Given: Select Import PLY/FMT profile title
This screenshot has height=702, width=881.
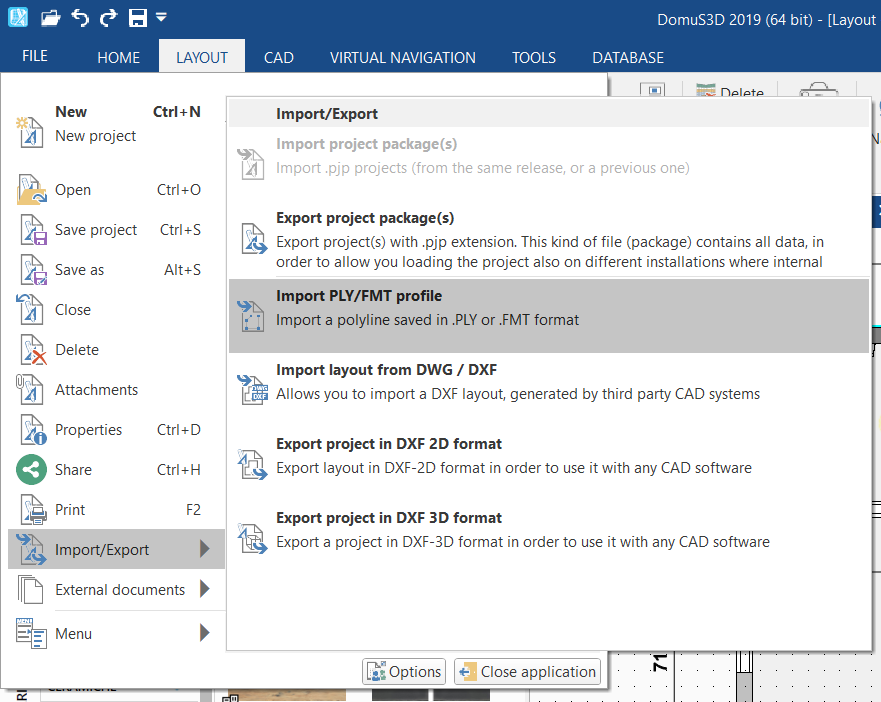Looking at the screenshot, I should pyautogui.click(x=359, y=296).
